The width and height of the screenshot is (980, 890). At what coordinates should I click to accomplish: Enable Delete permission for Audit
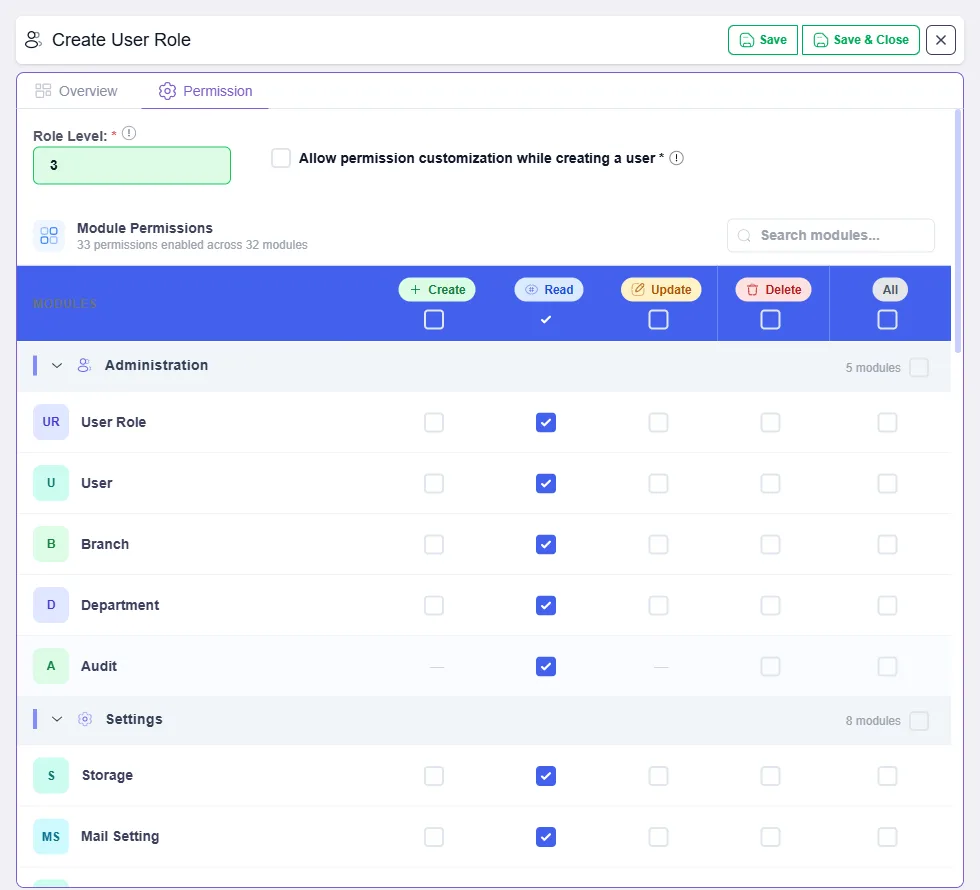pyautogui.click(x=770, y=666)
